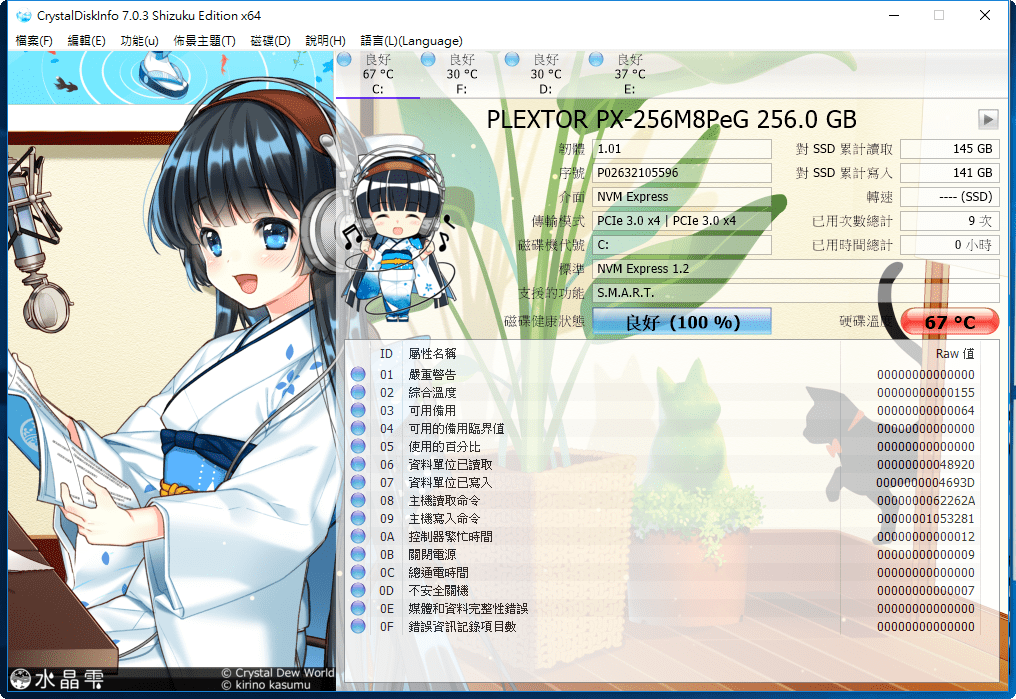This screenshot has width=1016, height=699.
Task: Click total SSD reads value 145 GB
Action: tap(950, 149)
